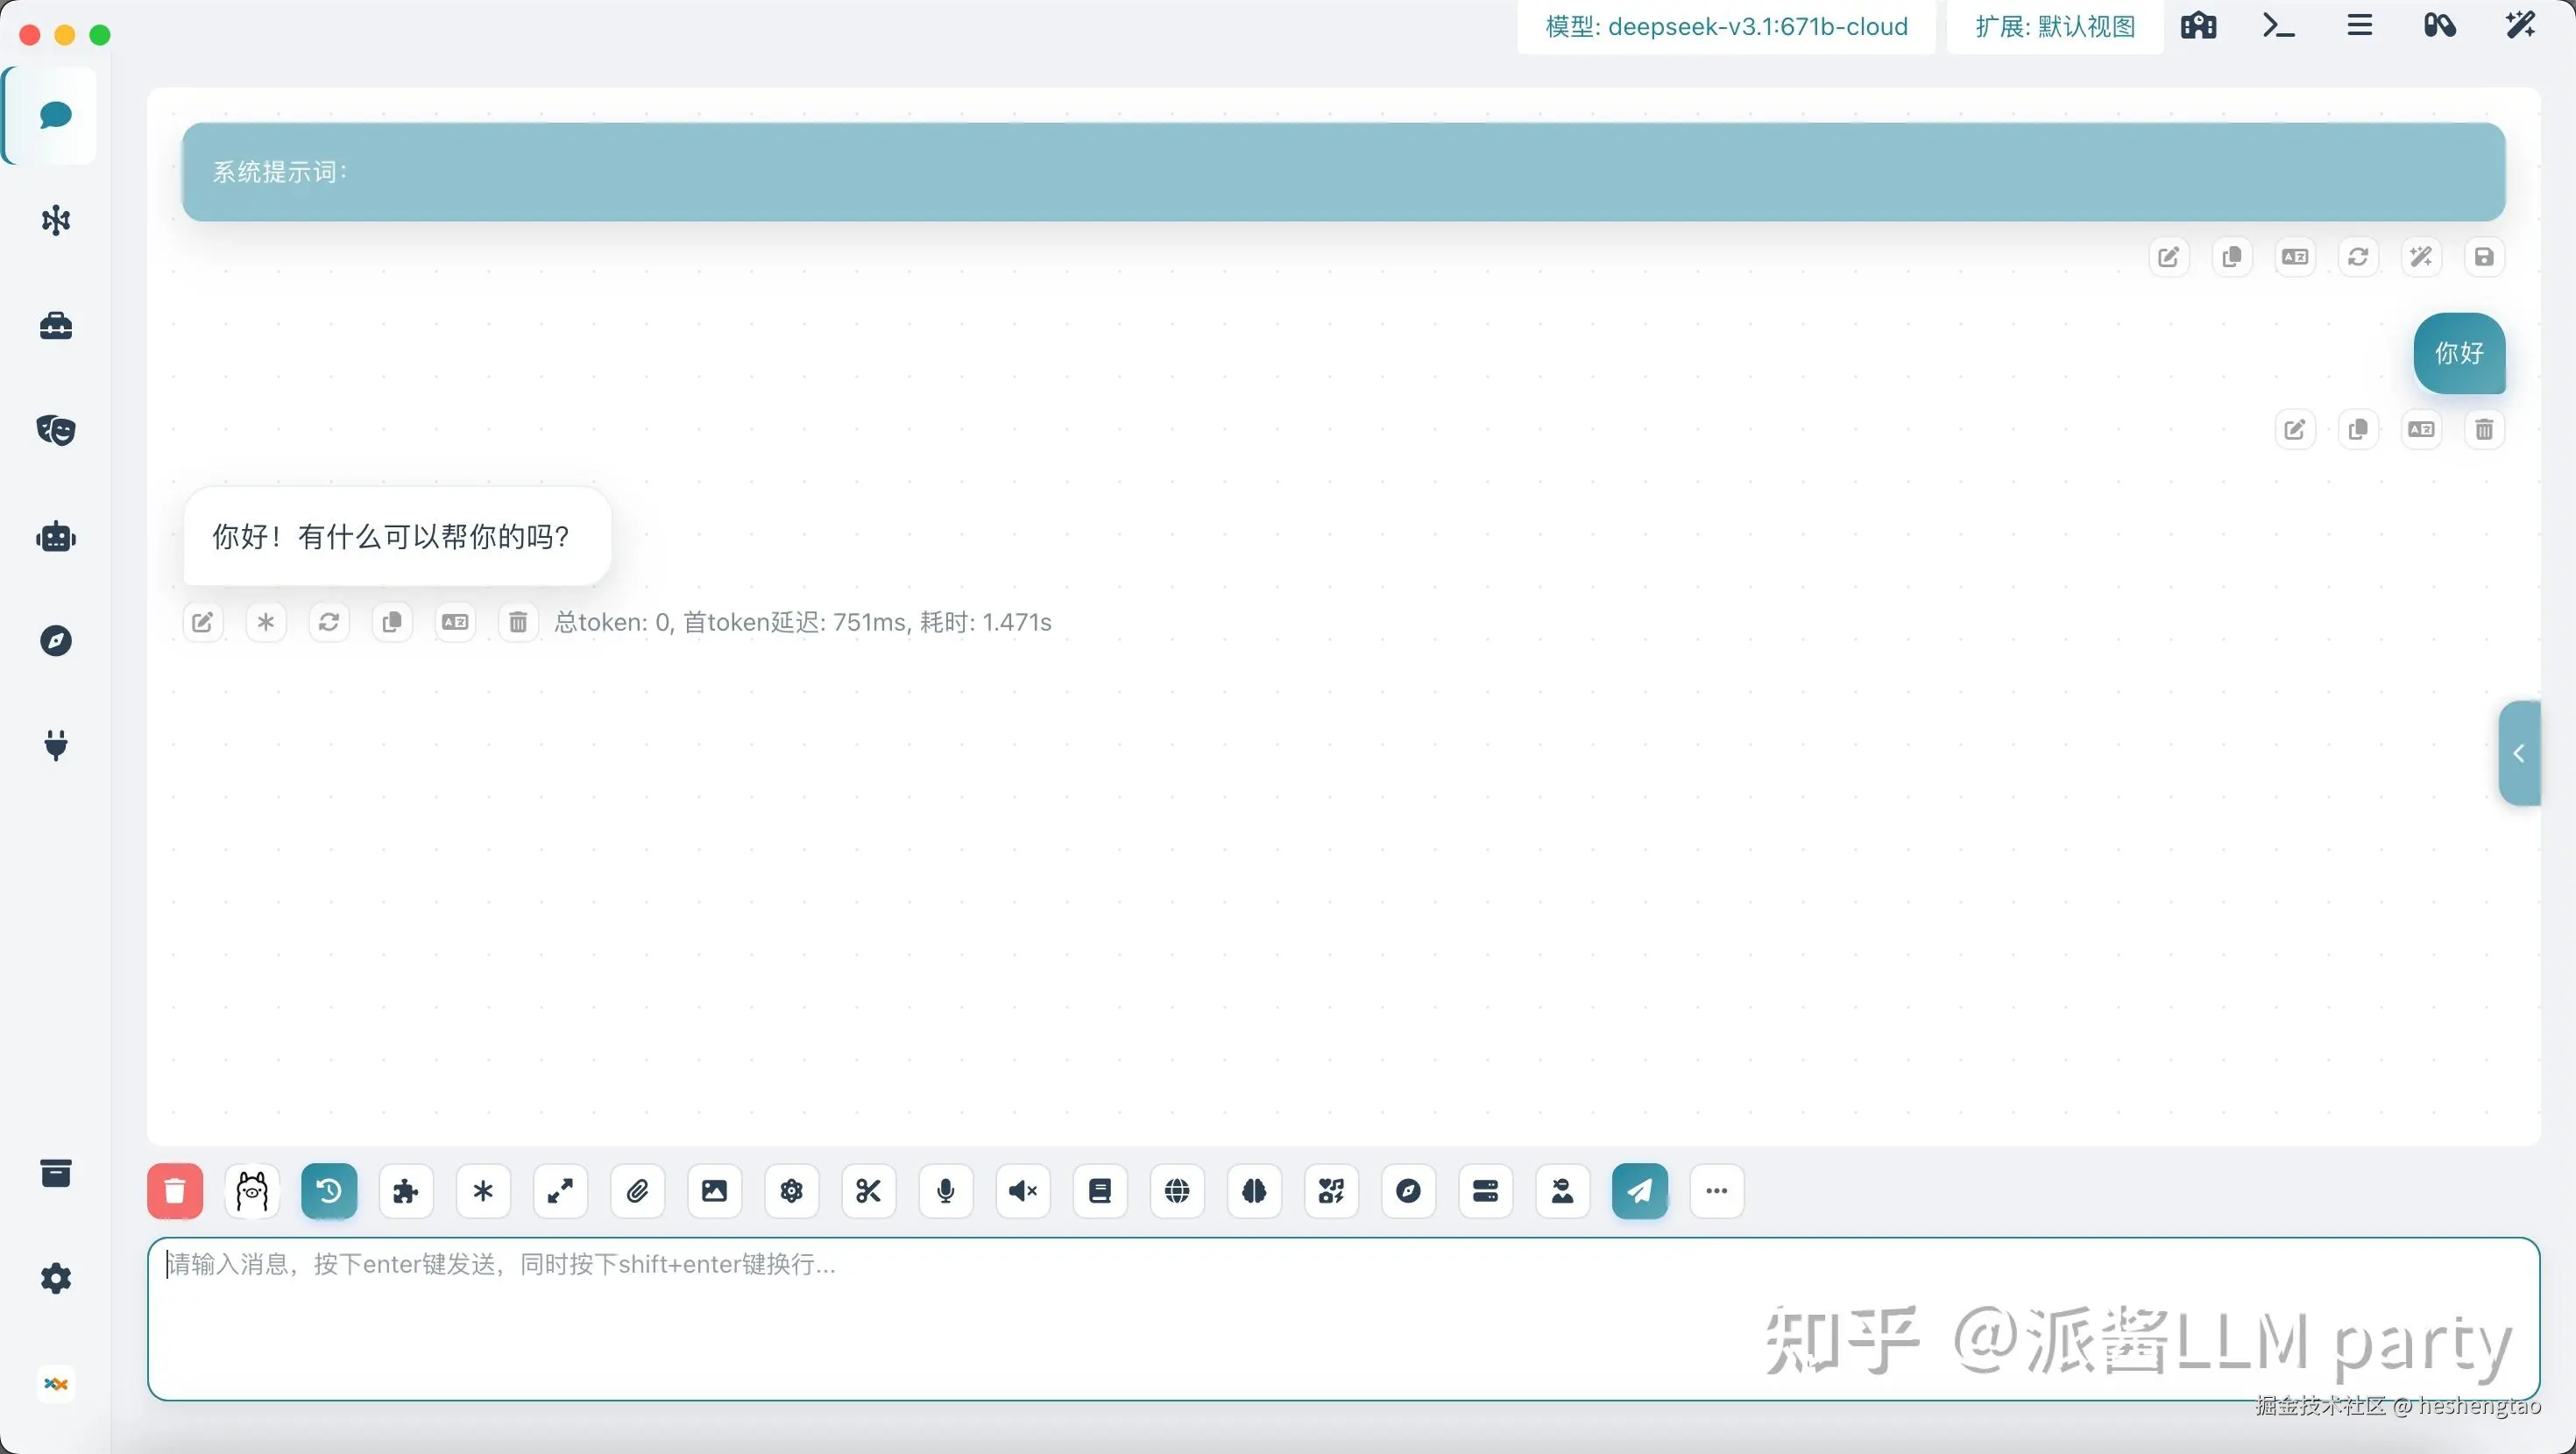Open the model deepseek-v3.1:671b-cloud selector

1726,27
